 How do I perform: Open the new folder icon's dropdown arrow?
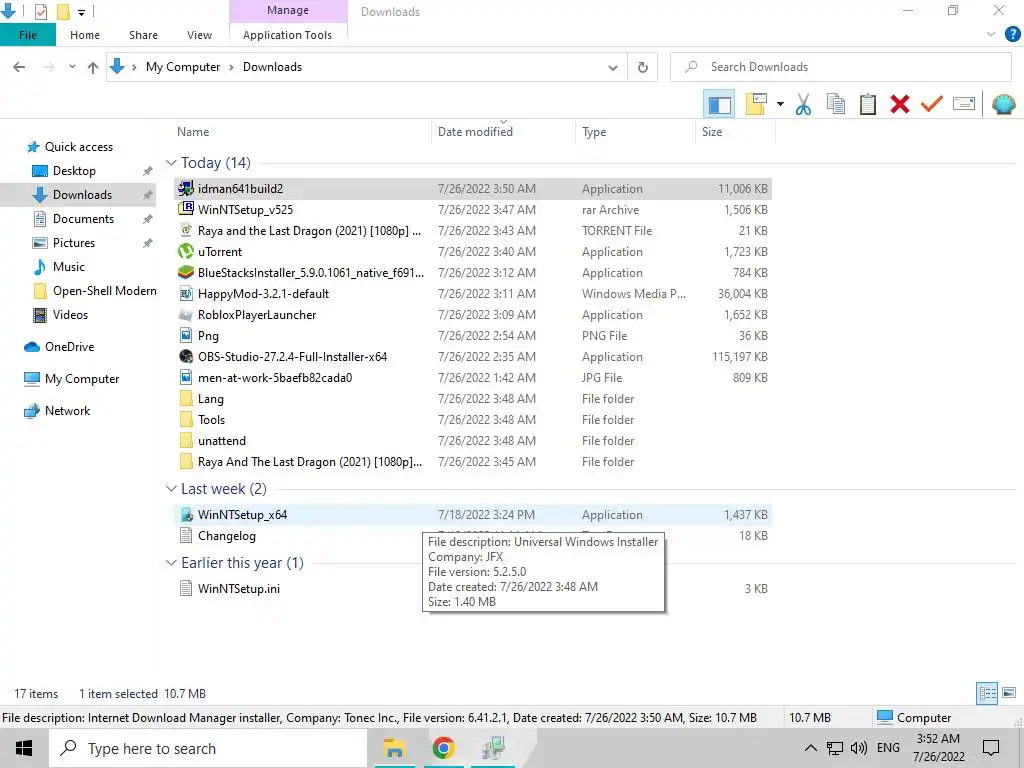click(780, 104)
